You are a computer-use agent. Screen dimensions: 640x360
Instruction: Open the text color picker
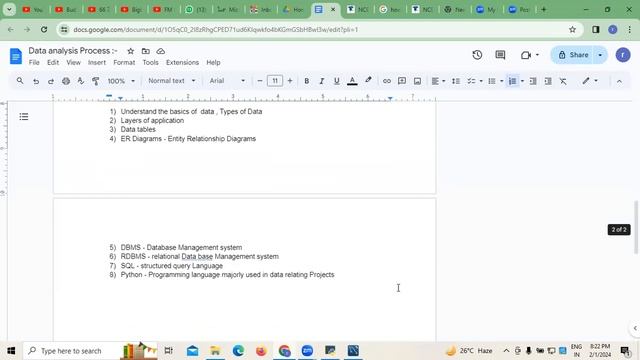point(352,81)
